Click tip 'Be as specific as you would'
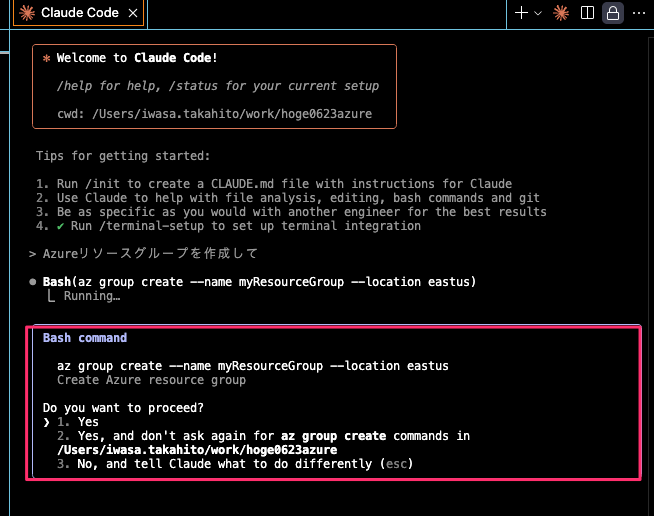 pyautogui.click(x=291, y=212)
